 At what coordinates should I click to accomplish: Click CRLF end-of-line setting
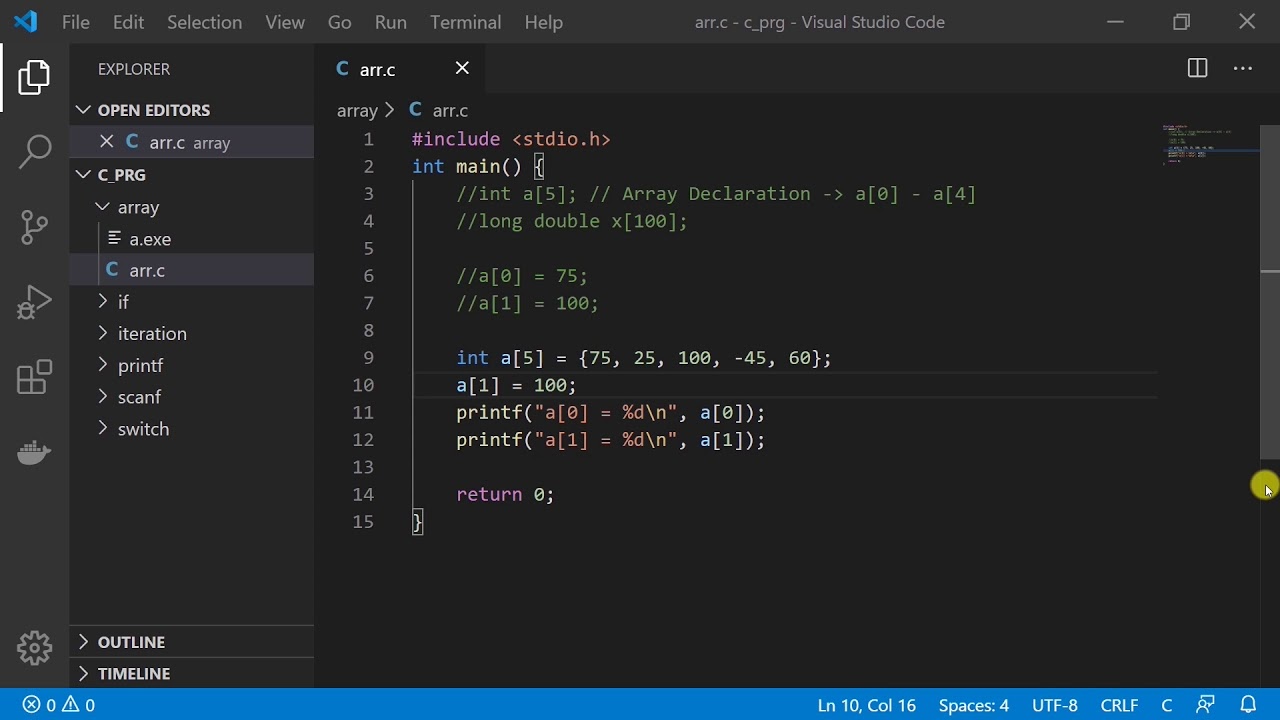click(1119, 705)
